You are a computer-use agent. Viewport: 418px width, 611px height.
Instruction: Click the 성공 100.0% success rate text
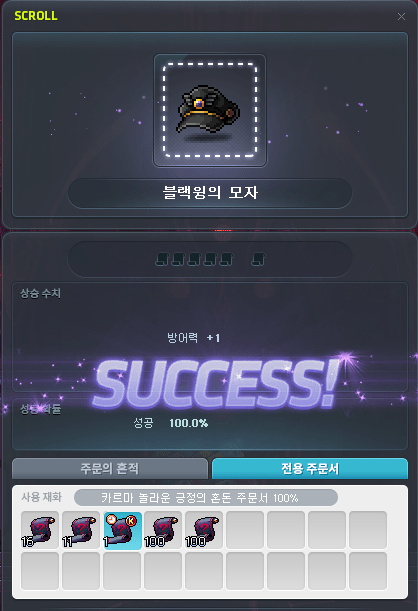click(x=171, y=423)
